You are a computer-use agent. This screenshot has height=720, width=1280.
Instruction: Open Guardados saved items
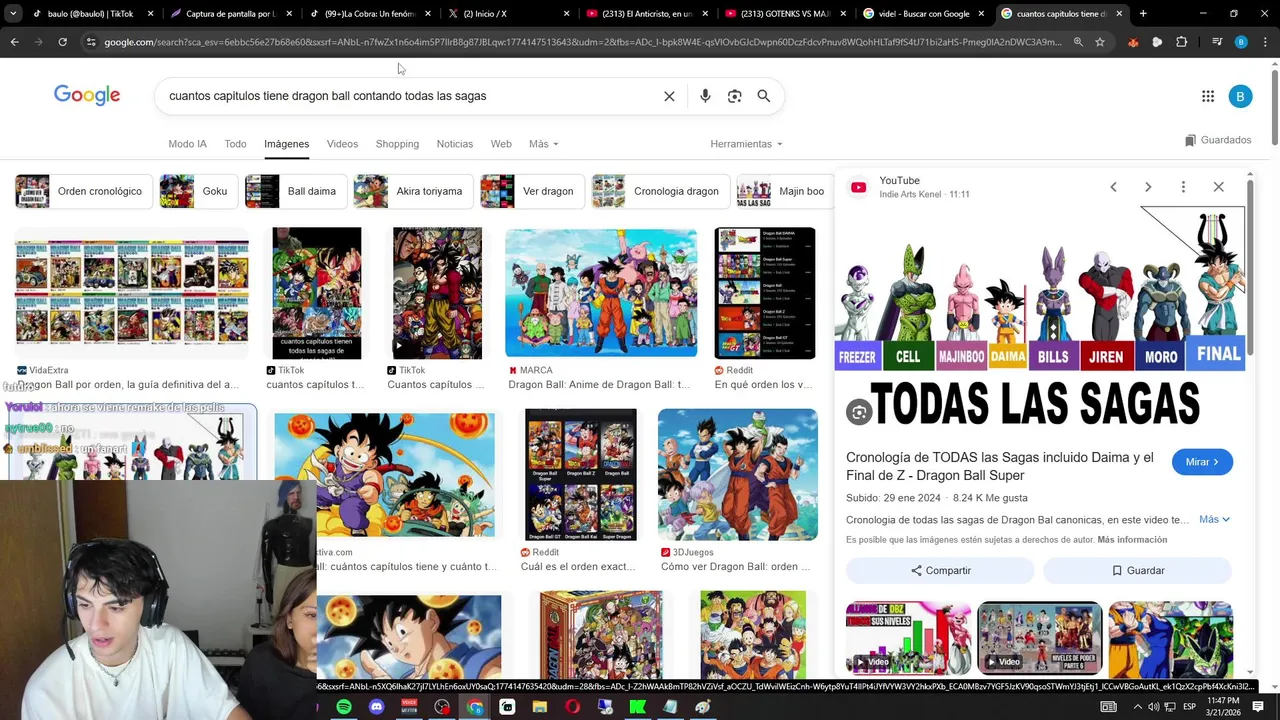1217,140
